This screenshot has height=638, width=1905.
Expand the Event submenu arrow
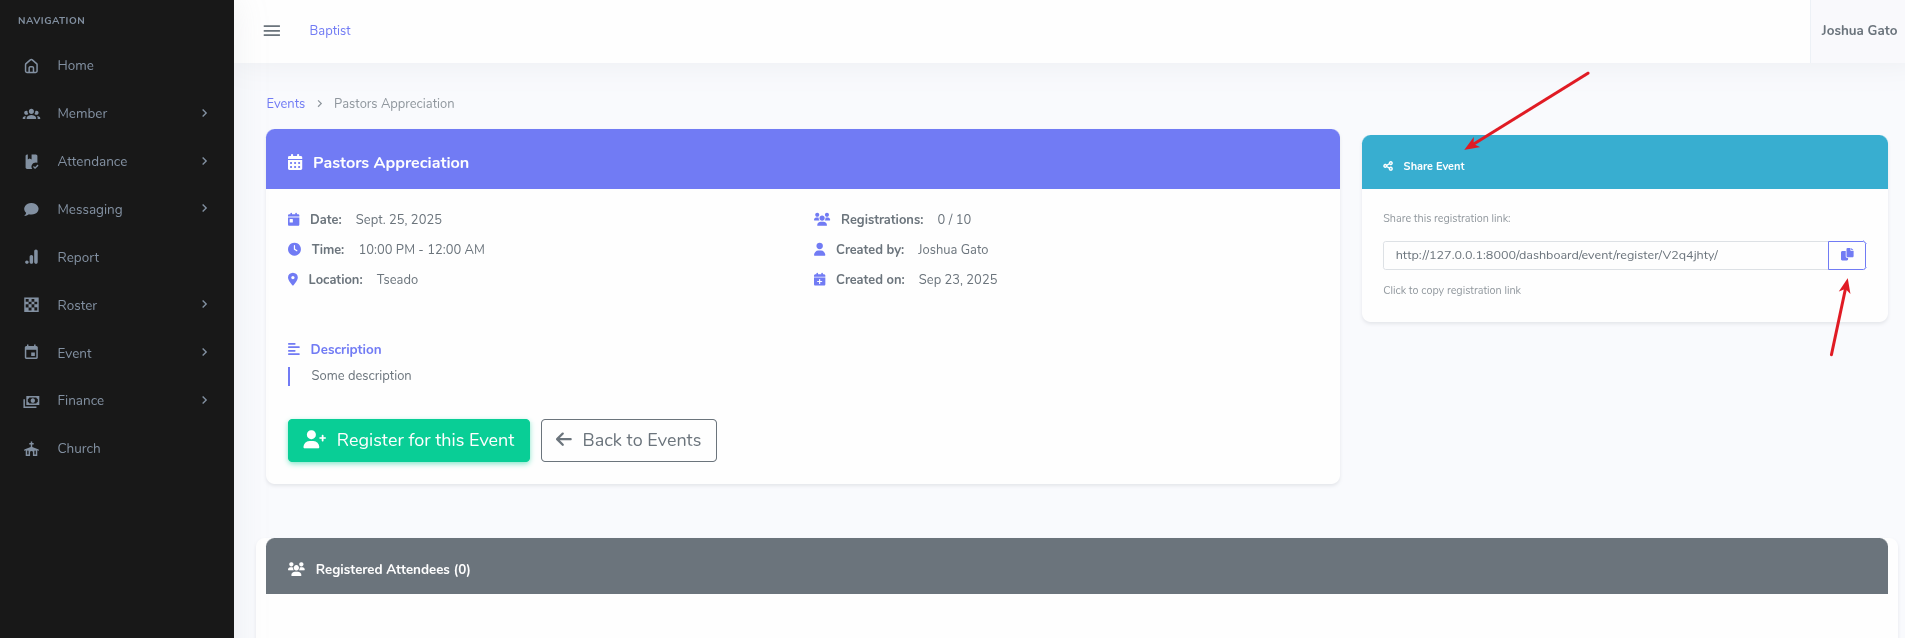click(204, 352)
